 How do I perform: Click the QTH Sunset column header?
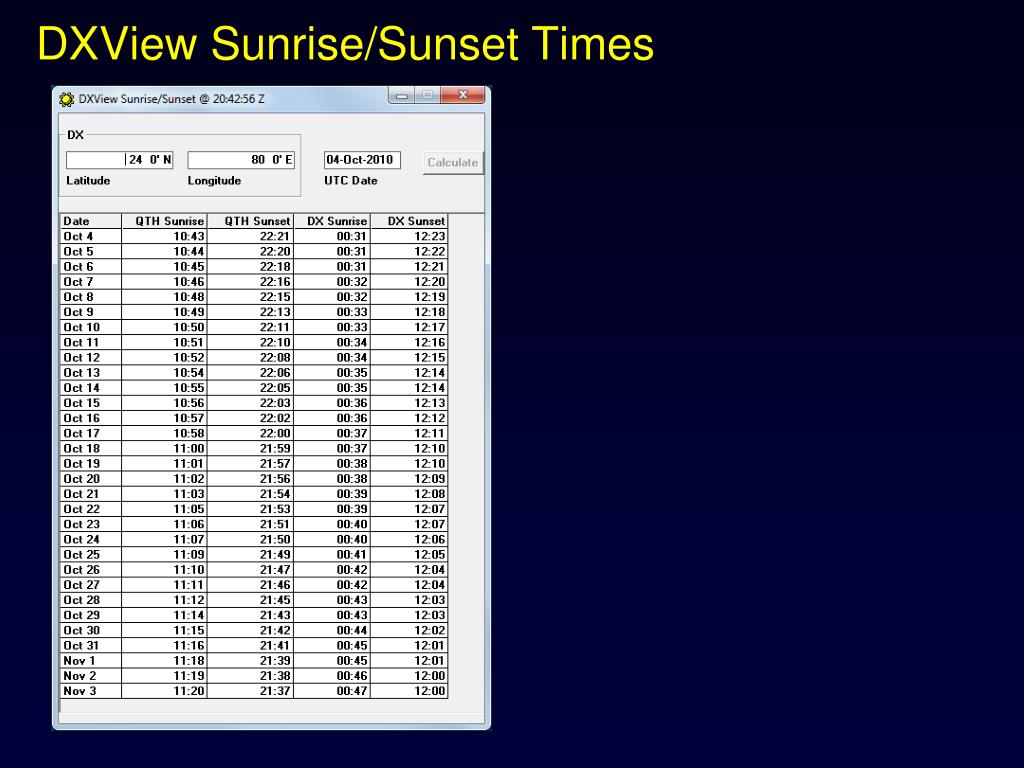tap(251, 221)
